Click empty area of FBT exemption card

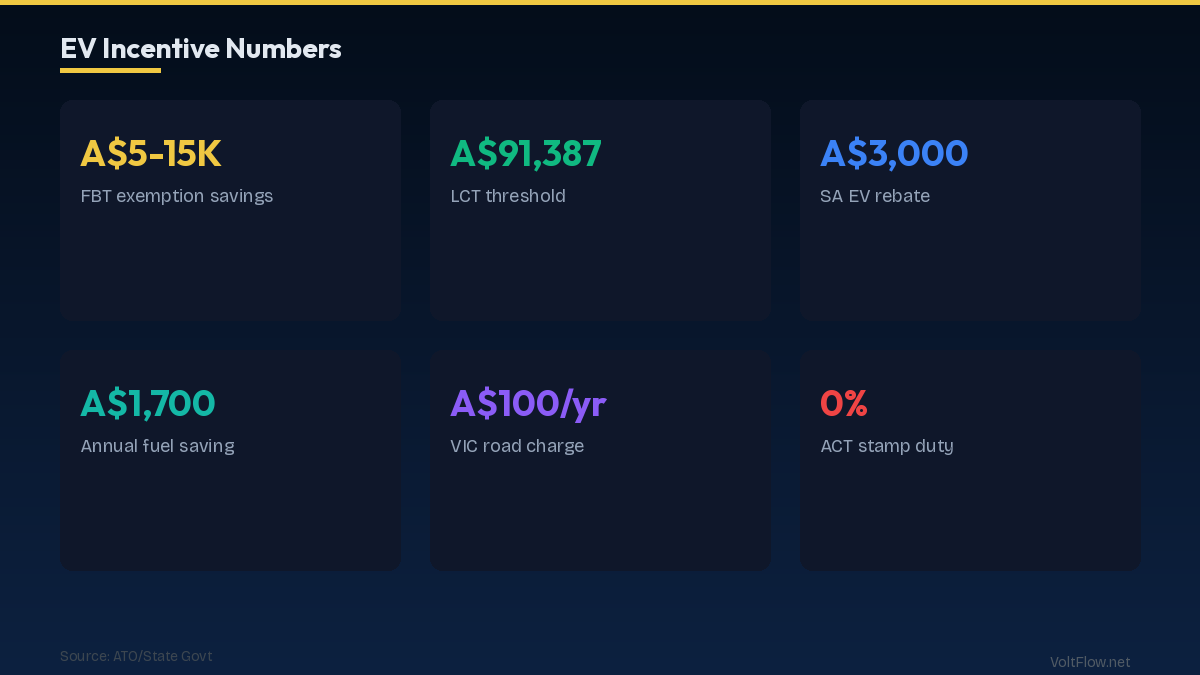click(x=230, y=265)
